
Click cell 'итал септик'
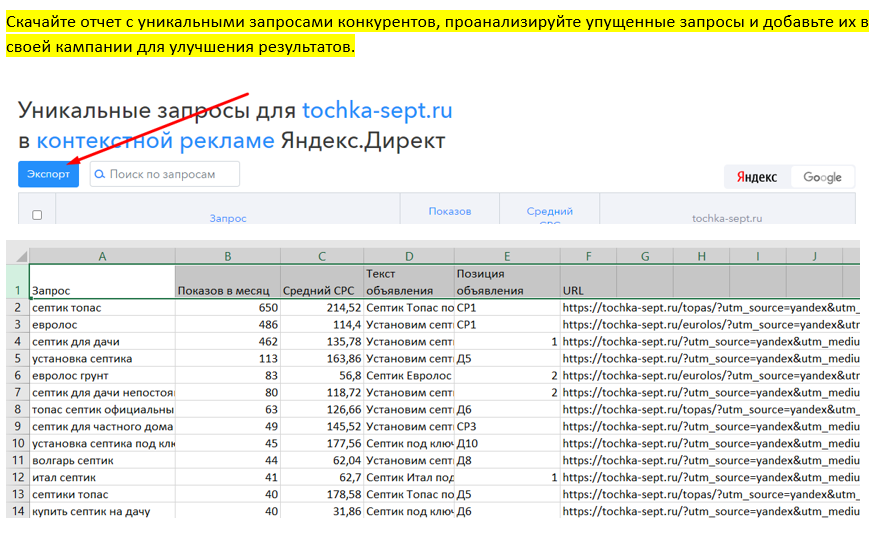(x=102, y=477)
